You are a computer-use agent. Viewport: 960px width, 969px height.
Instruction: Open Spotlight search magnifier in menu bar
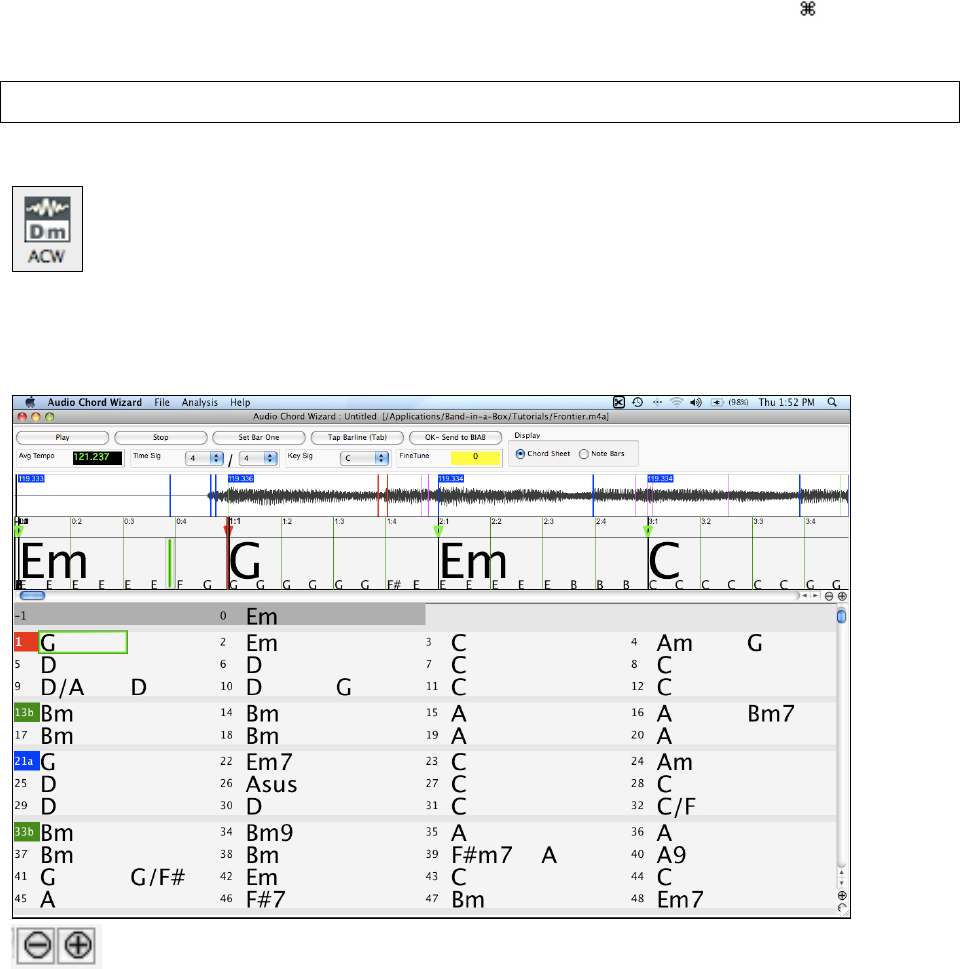pyautogui.click(x=832, y=402)
